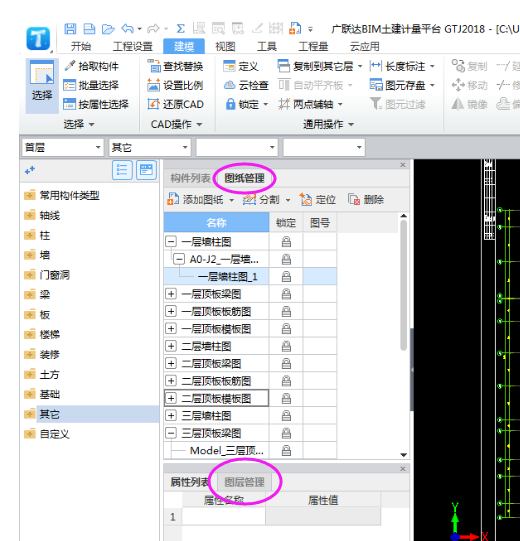Toggle lock for 一层顶板板筋图 row

tap(286, 312)
